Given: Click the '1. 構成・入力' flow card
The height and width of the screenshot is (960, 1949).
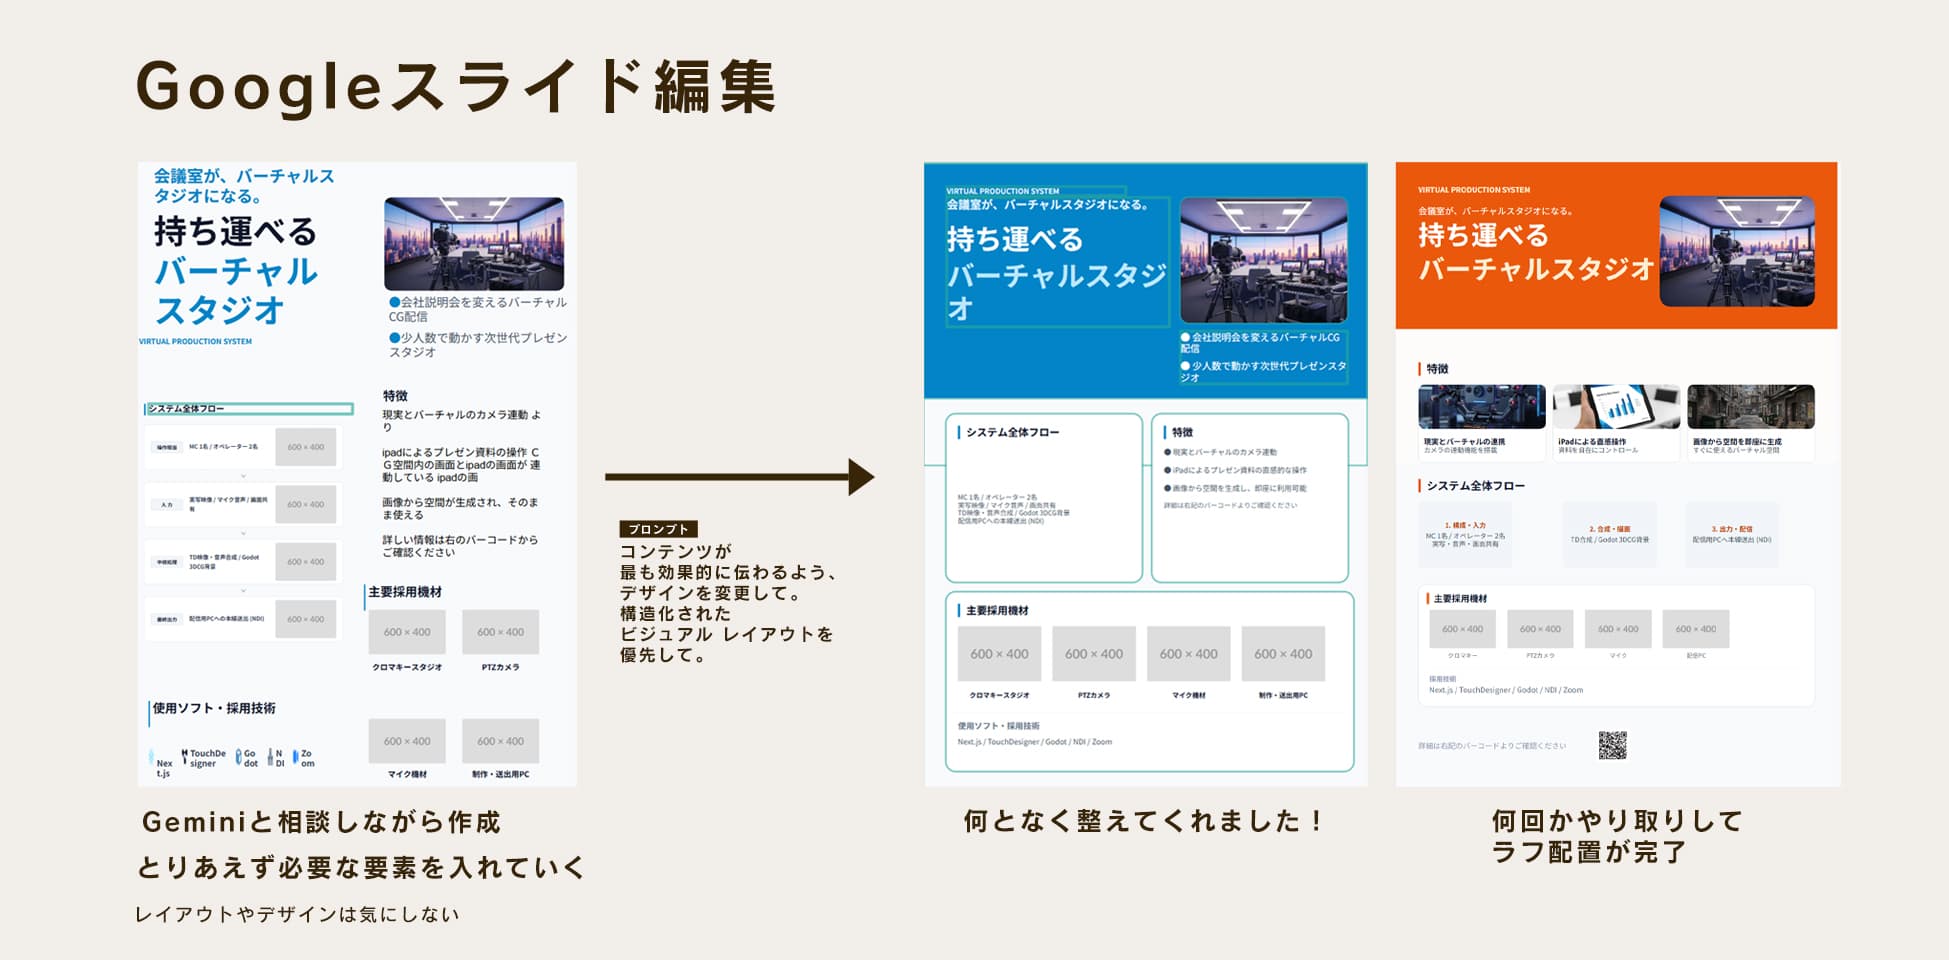Looking at the screenshot, I should 1465,535.
